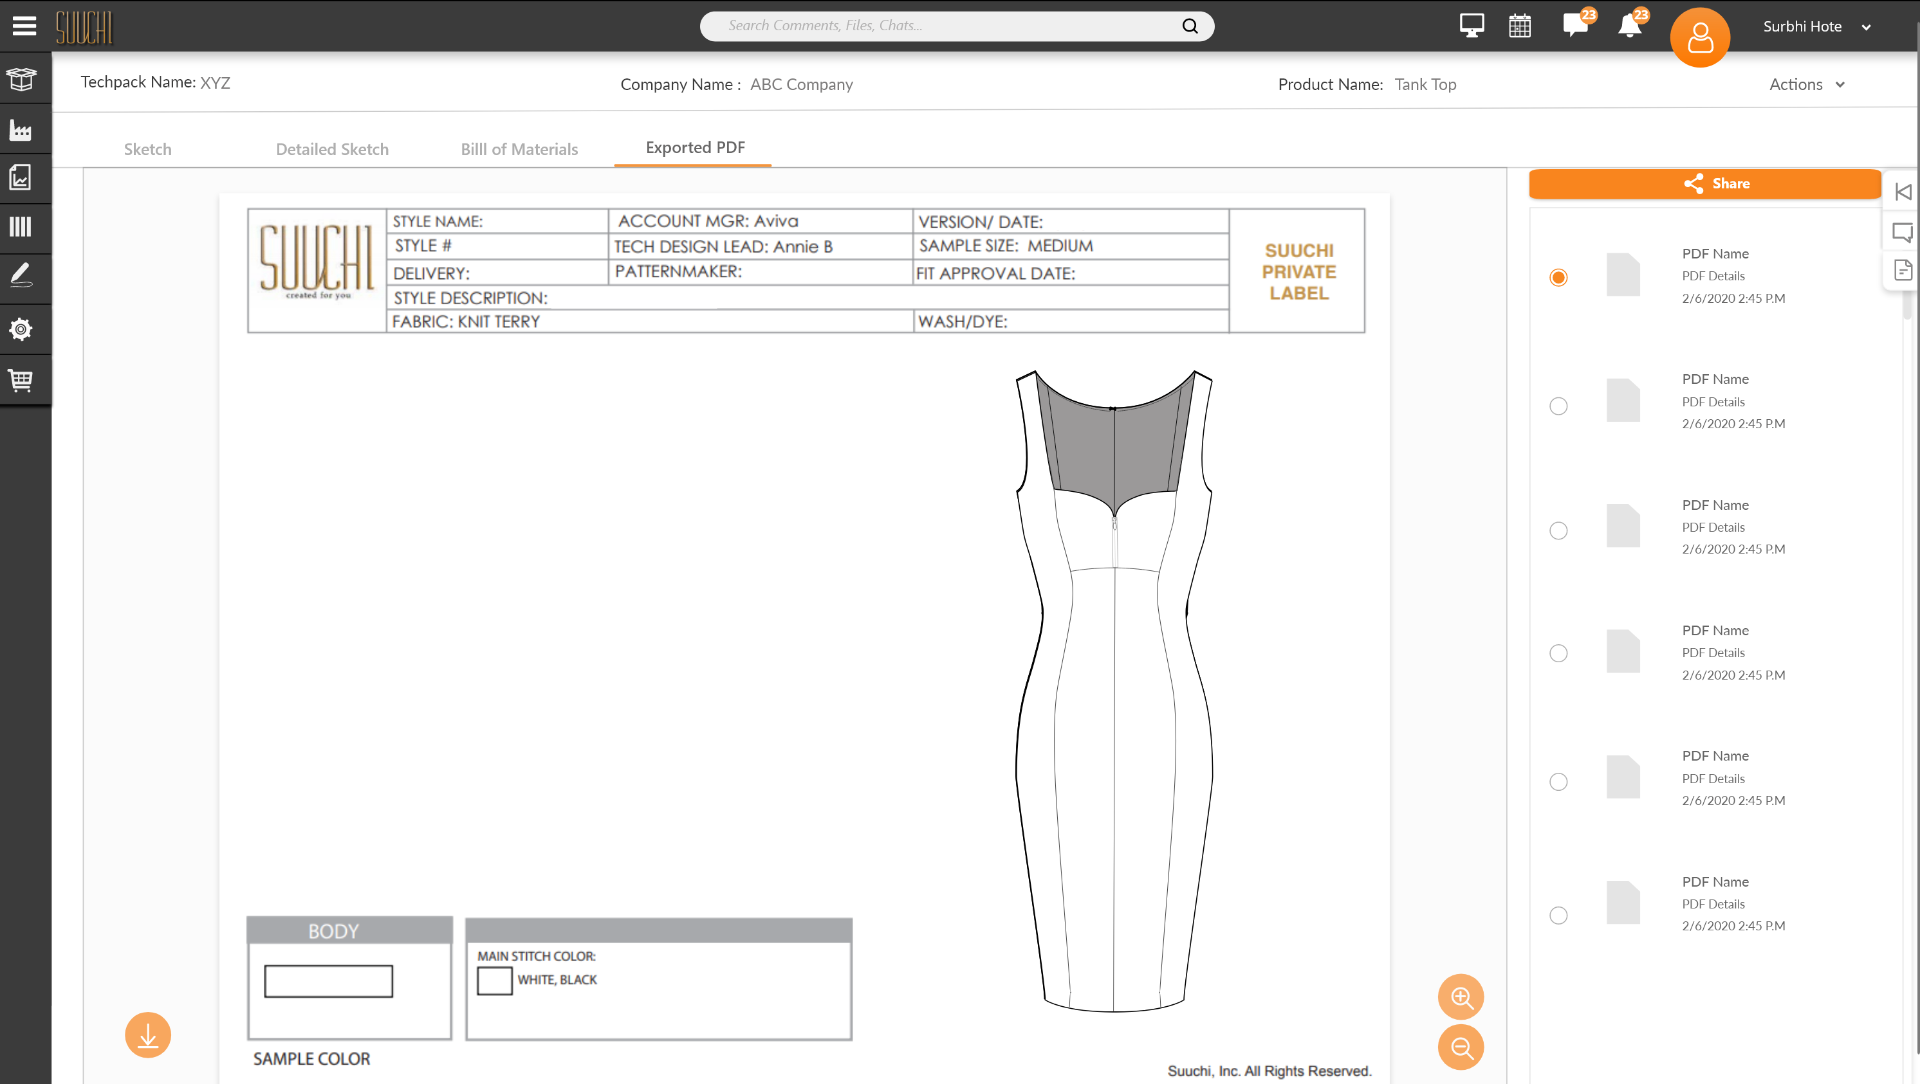This screenshot has width=1920, height=1084.
Task: Open the notifications bell icon
Action: click(x=1632, y=24)
